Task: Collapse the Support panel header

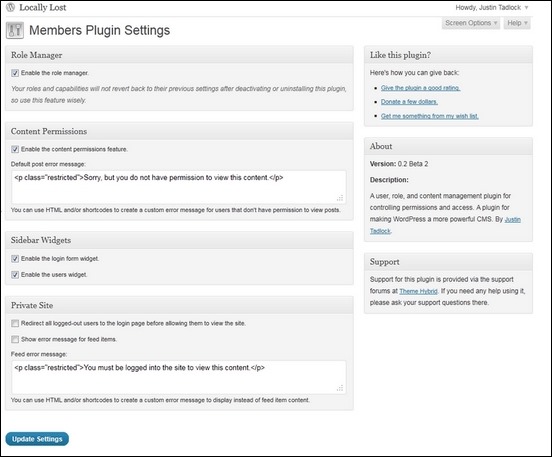Action: [x=448, y=262]
